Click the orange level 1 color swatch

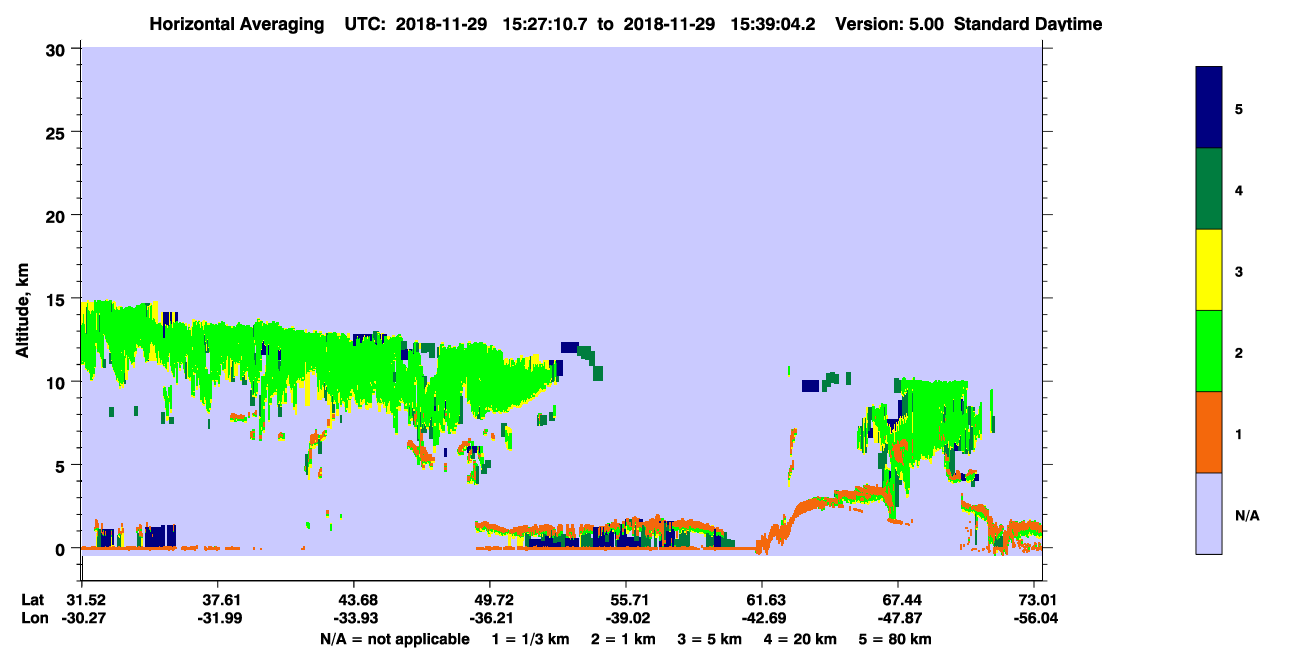coord(1209,432)
